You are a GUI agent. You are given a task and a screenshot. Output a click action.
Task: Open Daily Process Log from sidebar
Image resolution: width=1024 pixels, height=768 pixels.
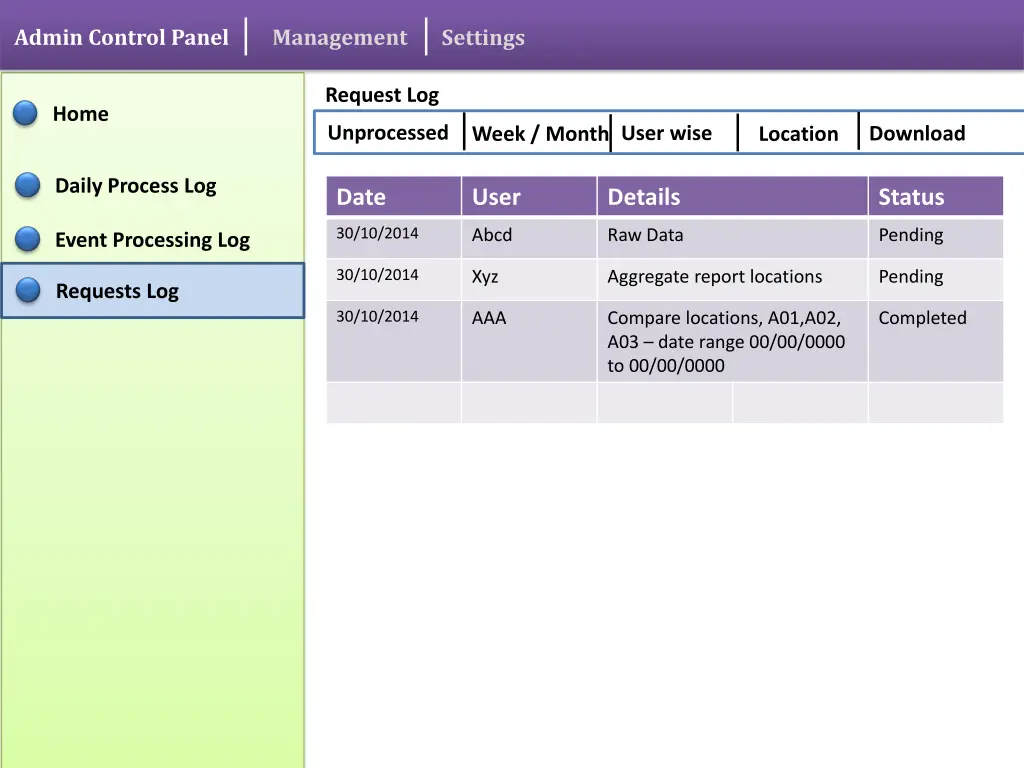pyautogui.click(x=135, y=186)
